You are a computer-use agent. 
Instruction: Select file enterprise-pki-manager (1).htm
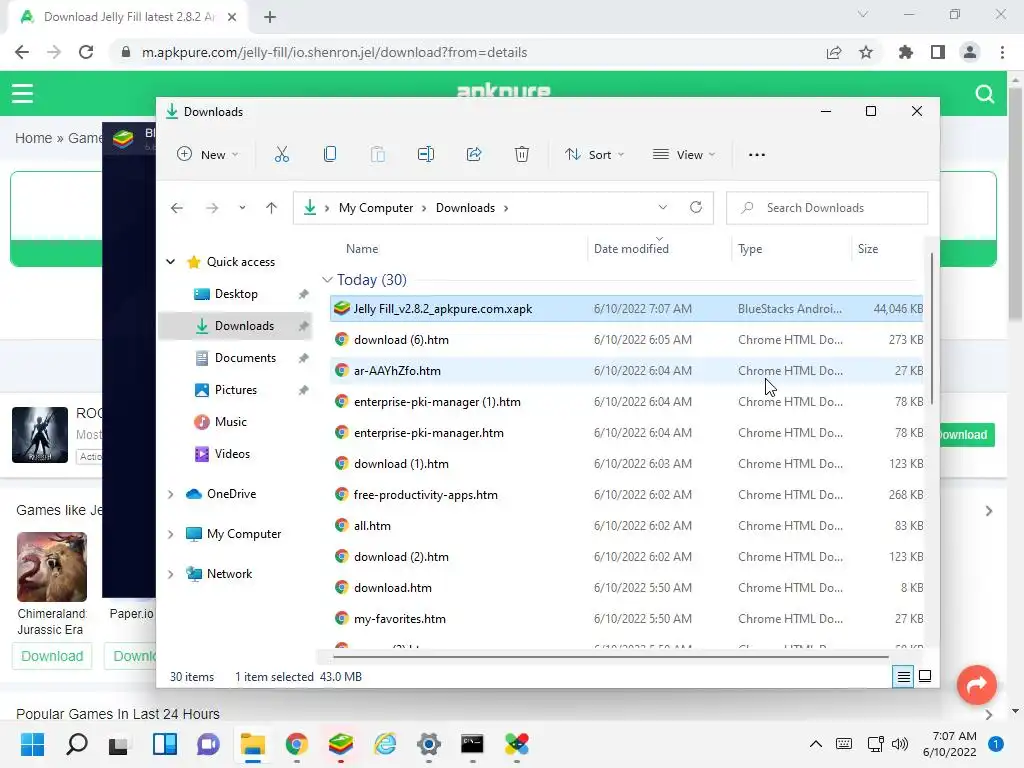[x=626, y=402]
